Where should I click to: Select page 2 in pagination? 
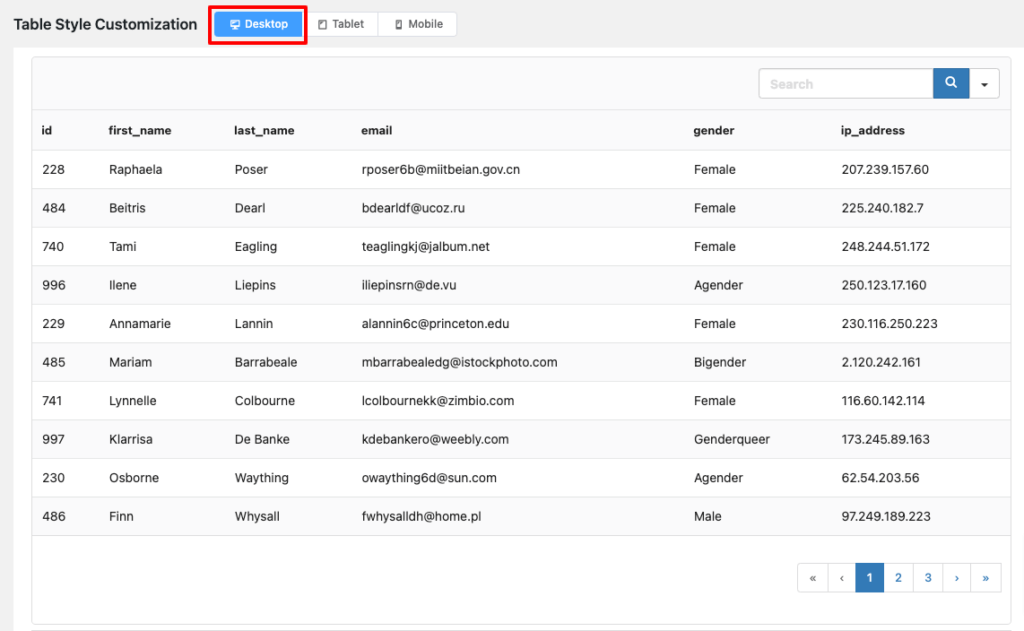[x=899, y=577]
